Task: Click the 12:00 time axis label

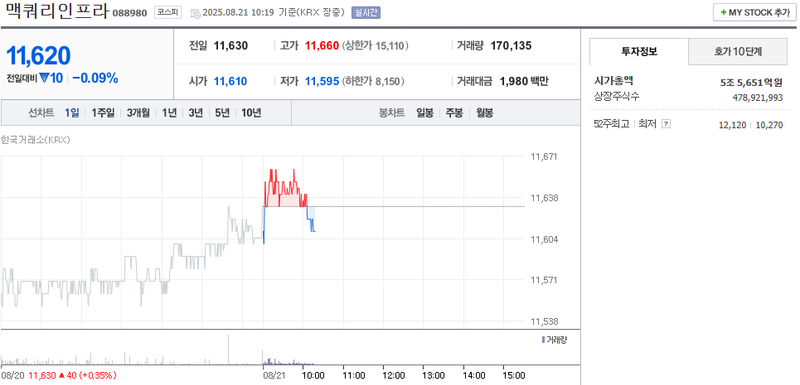Action: coord(394,375)
